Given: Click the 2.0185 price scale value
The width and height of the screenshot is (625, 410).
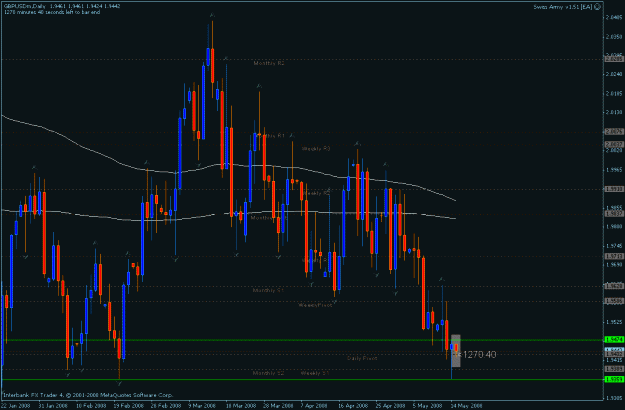Looking at the screenshot, I should 614,93.
